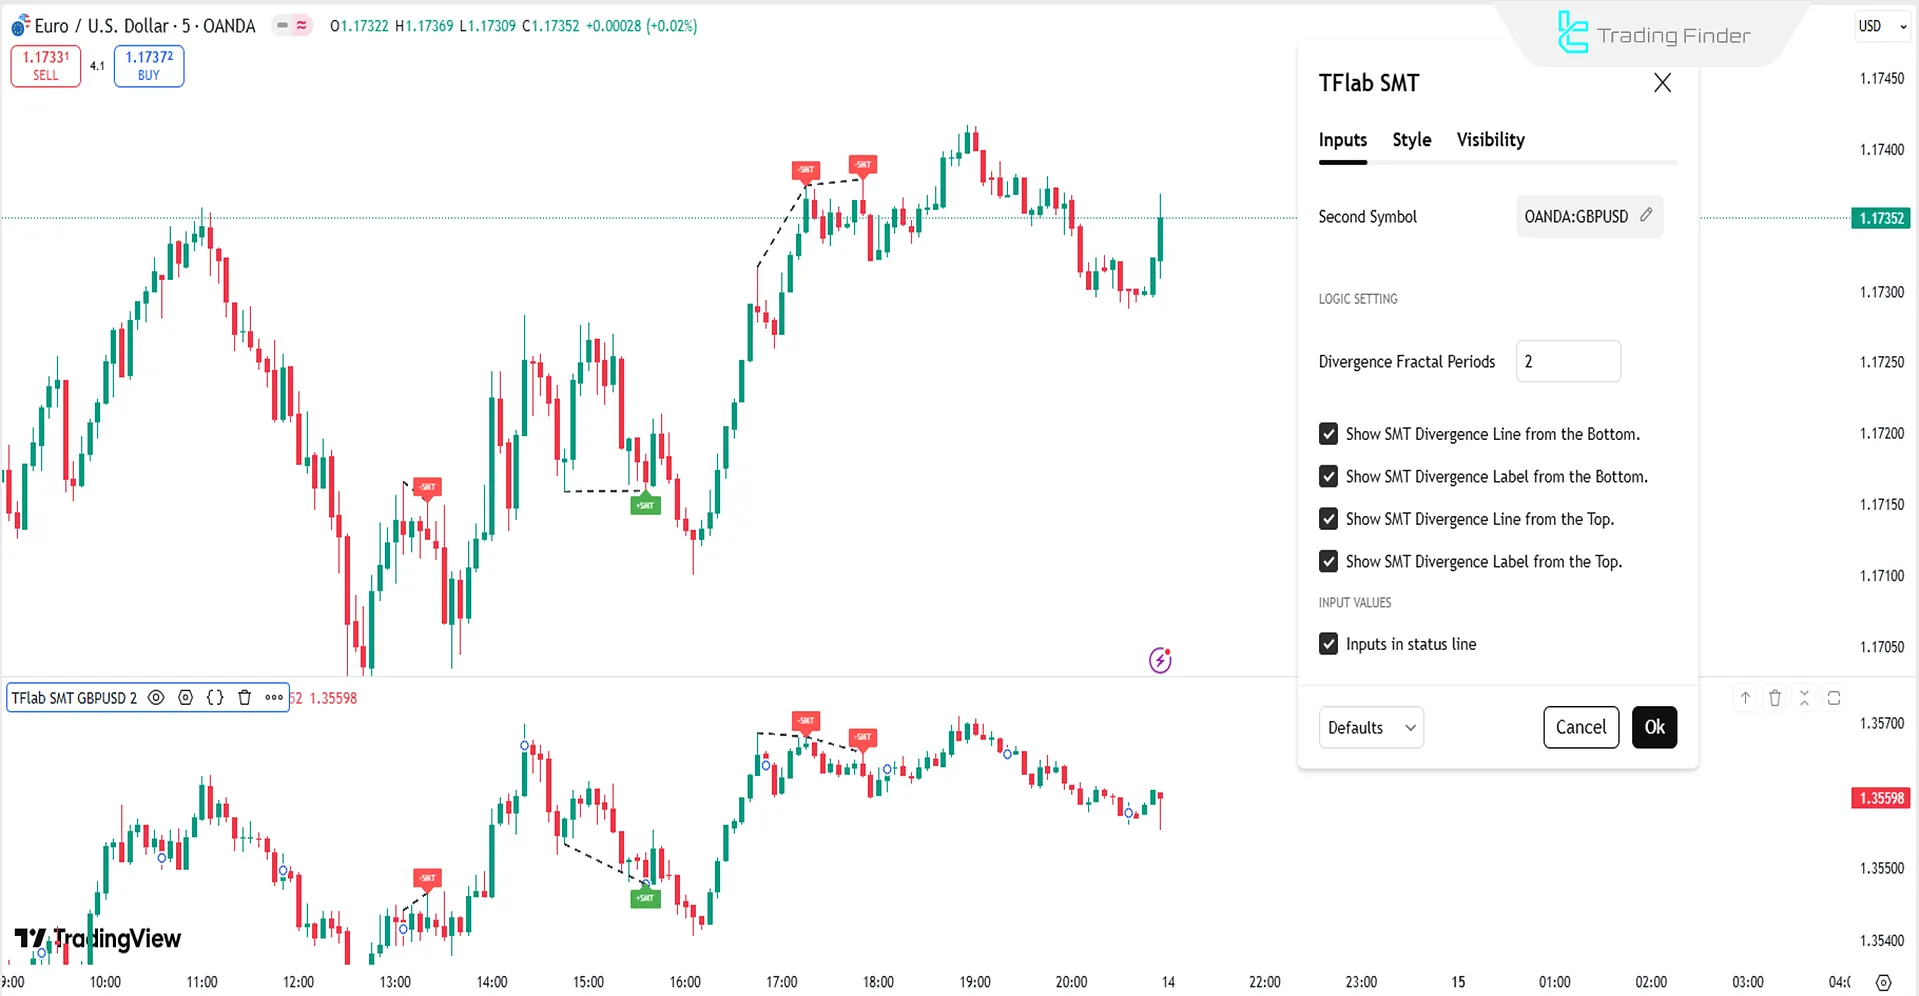This screenshot has height=996, width=1919.
Task: Open the Defaults dropdown in the dialog
Action: click(x=1370, y=727)
